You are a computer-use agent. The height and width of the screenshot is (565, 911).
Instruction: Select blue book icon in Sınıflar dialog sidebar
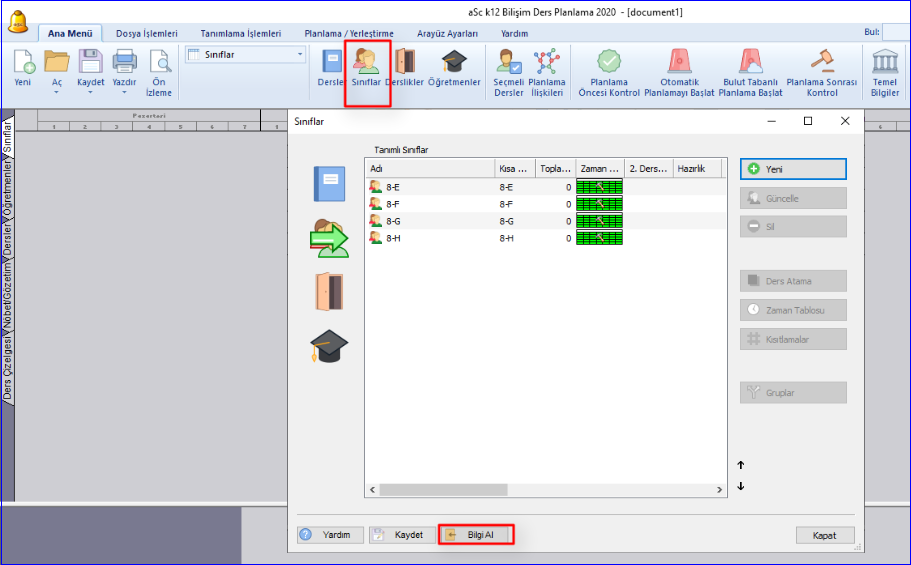click(x=329, y=184)
